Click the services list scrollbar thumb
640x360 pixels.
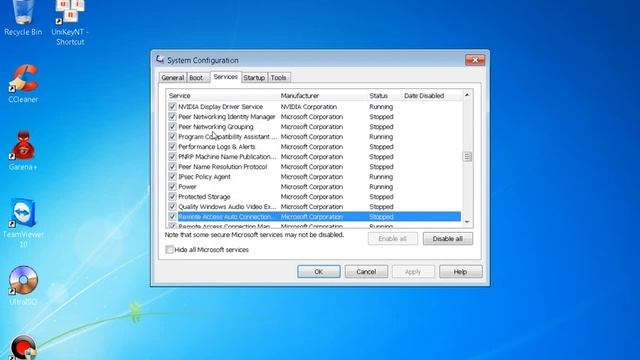467,157
